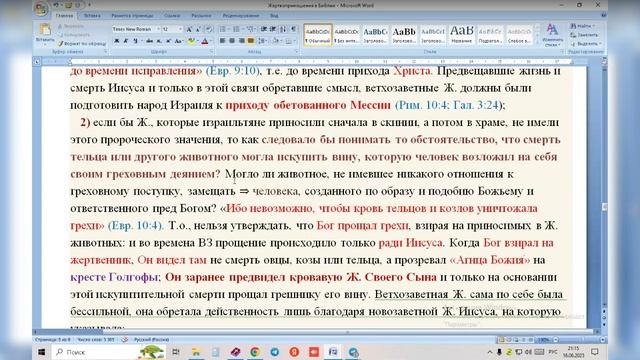Click the zoom slider in status bar
The height and width of the screenshot is (360, 640).
(579, 340)
